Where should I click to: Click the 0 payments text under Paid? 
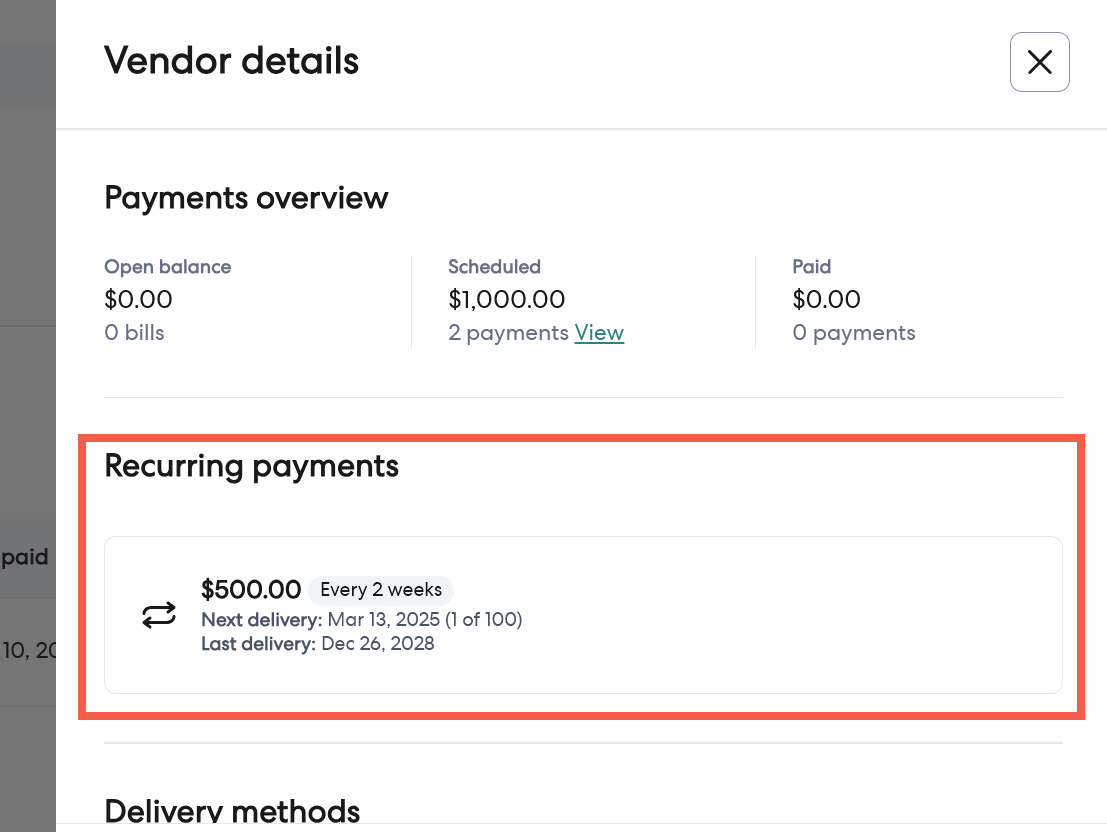(x=853, y=333)
